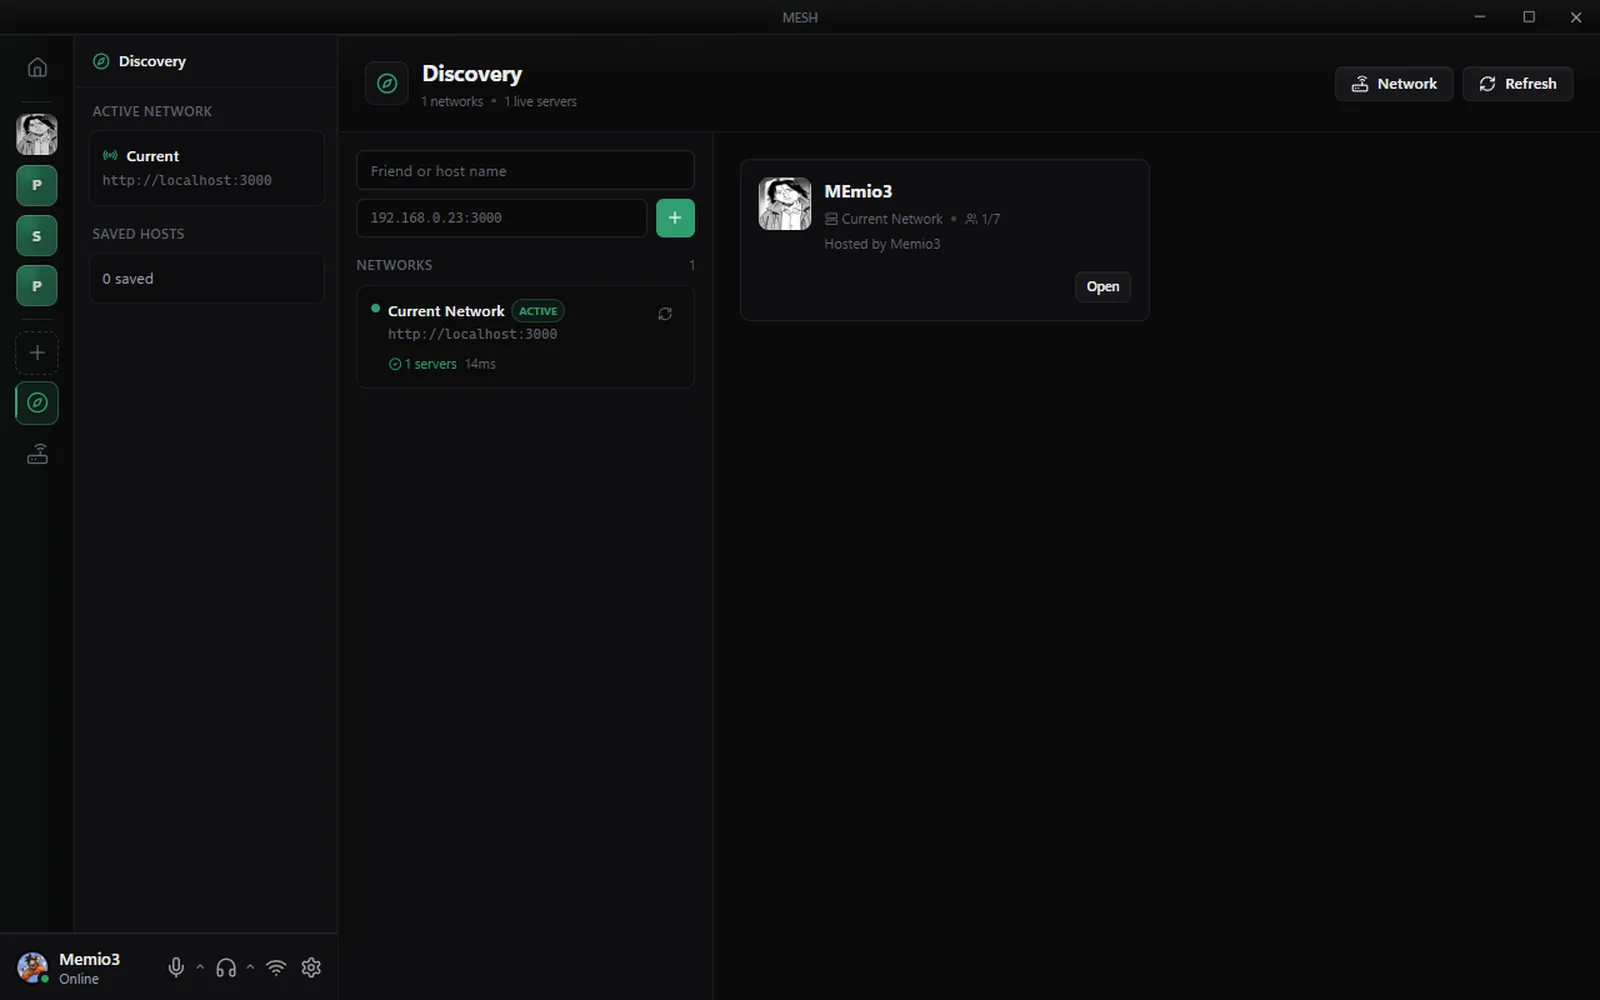
Task: Toggle headphones deafen icon
Action: (x=226, y=967)
